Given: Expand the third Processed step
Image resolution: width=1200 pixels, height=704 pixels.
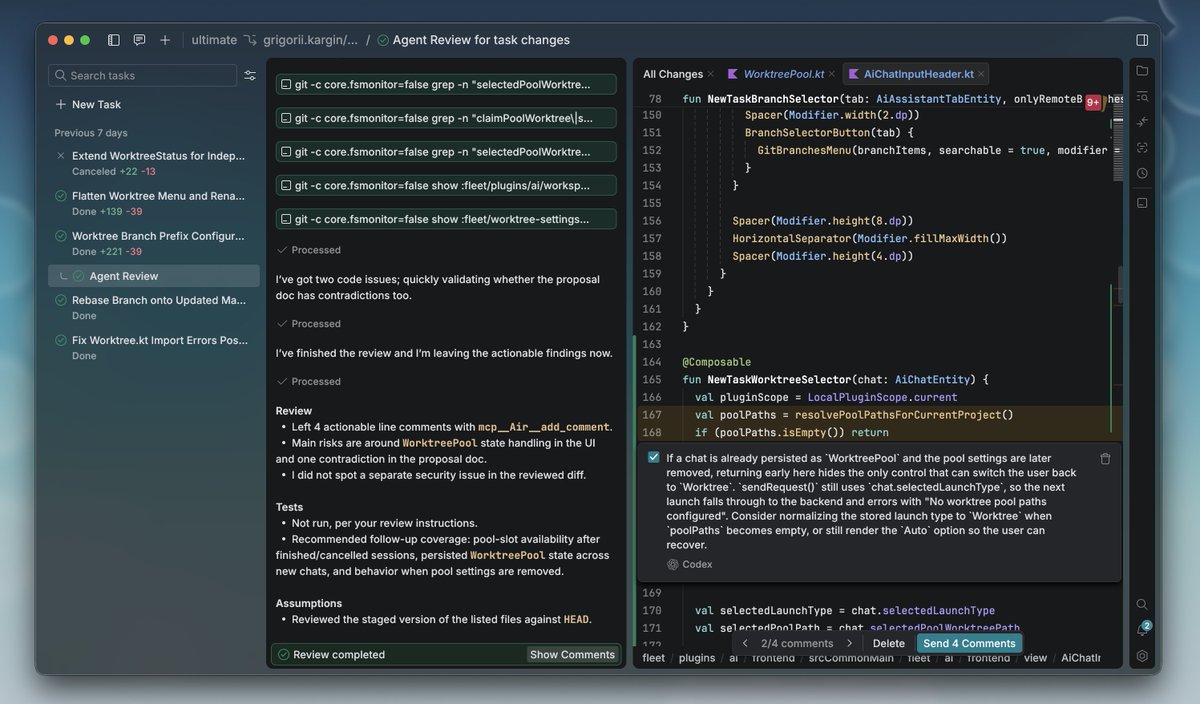Looking at the screenshot, I should click(x=309, y=381).
